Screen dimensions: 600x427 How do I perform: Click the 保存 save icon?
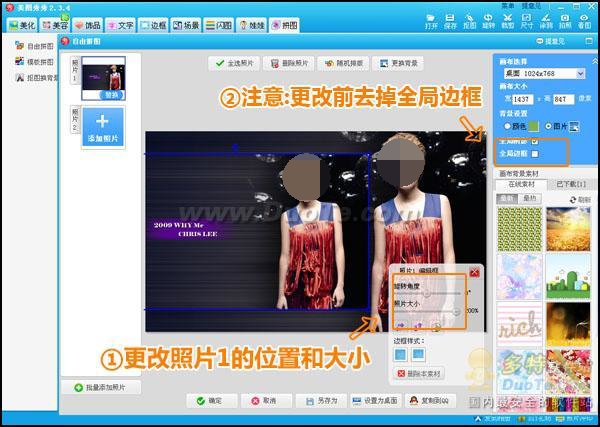[x=450, y=22]
